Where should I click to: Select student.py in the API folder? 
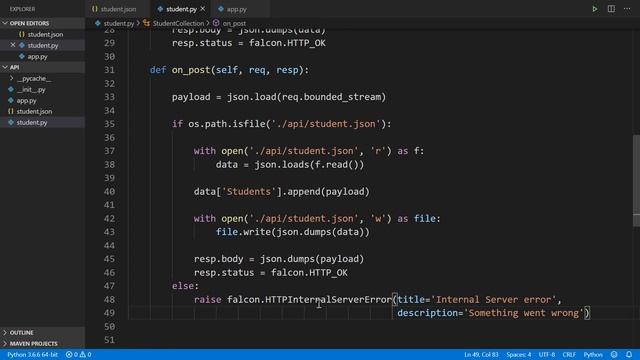(x=32, y=122)
